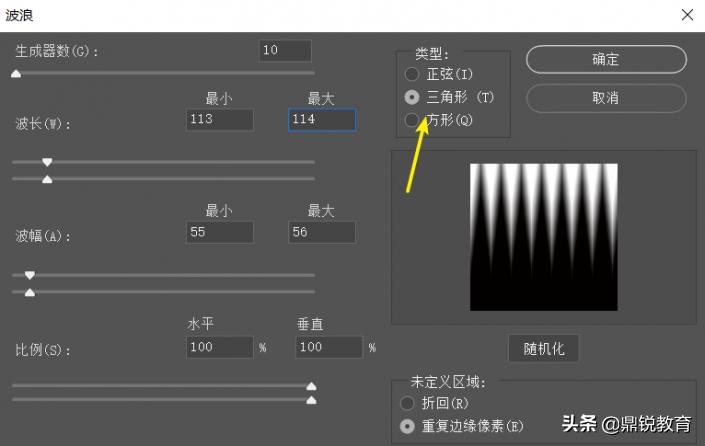705x446 pixels.
Task: Click the 水平 scale percentage field
Action: coord(220,347)
